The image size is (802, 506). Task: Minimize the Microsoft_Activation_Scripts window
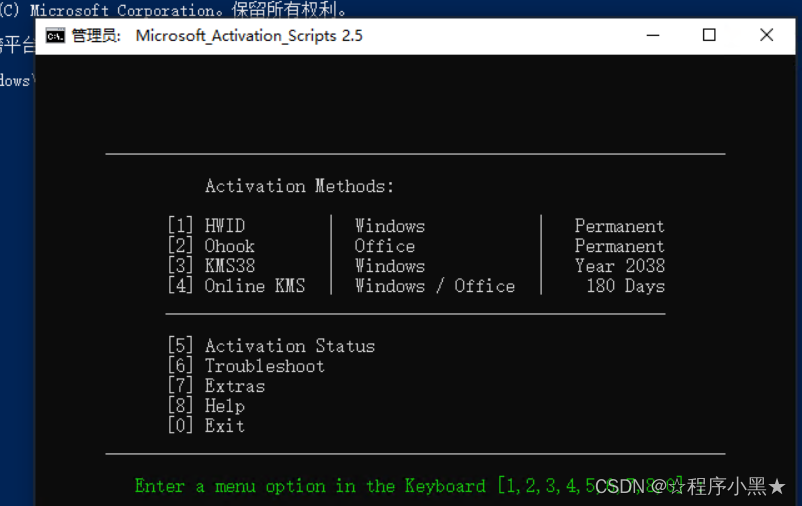tap(653, 35)
